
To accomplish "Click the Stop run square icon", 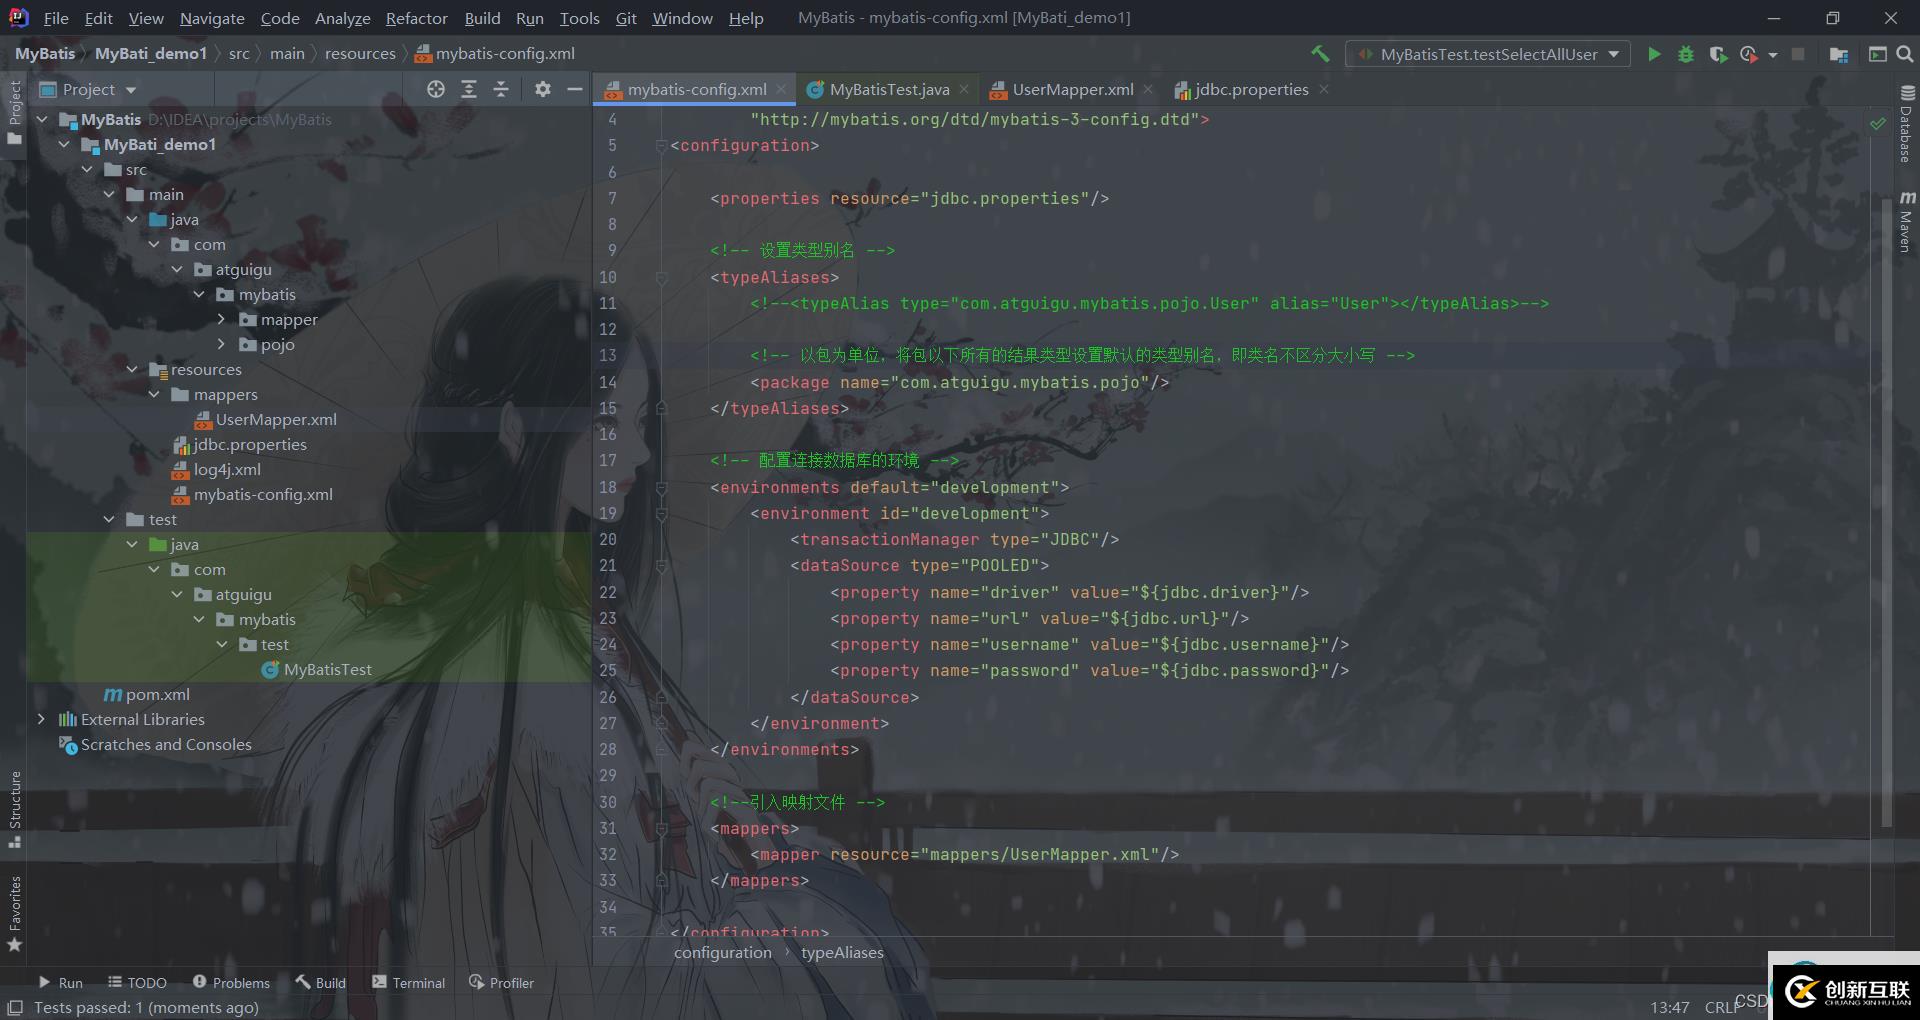I will (x=1798, y=54).
